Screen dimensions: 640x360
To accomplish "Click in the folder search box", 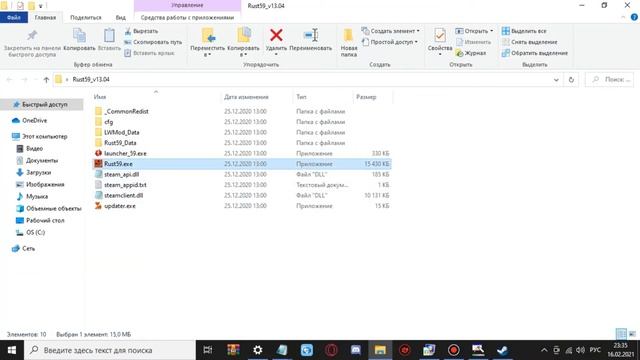I will [610, 80].
